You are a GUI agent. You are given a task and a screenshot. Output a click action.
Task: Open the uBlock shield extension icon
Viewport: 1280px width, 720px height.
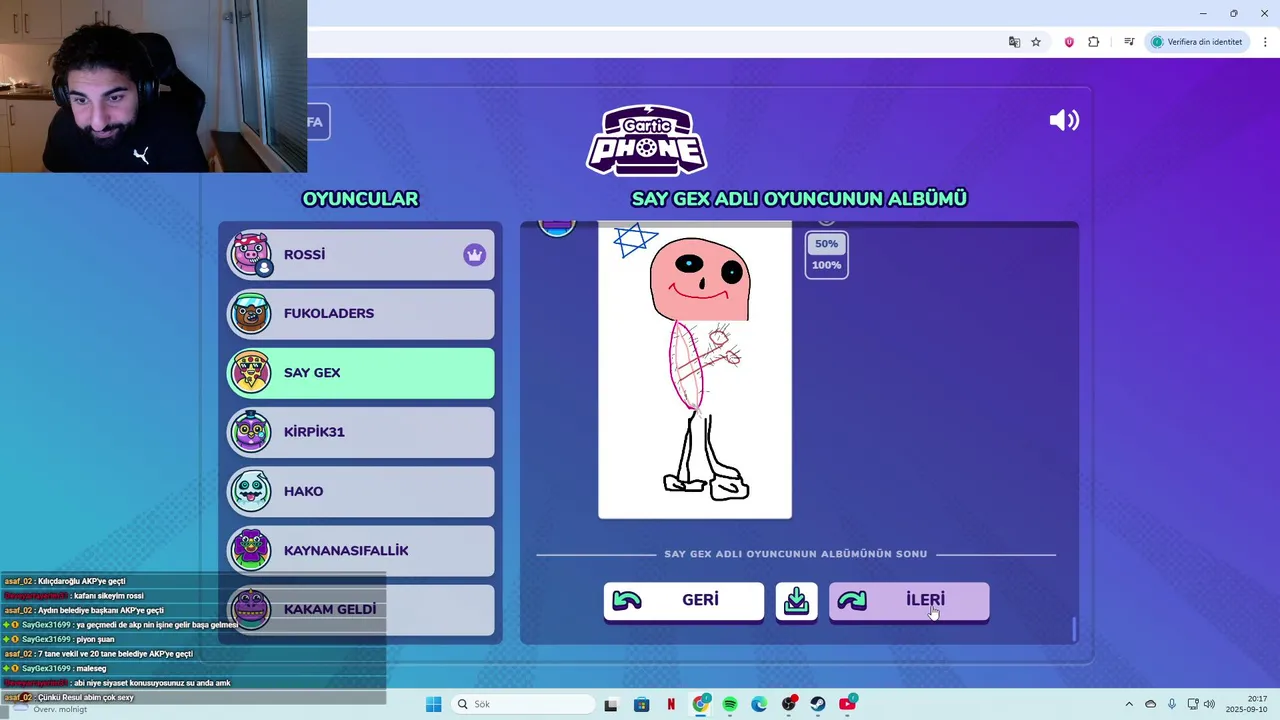(x=1069, y=42)
